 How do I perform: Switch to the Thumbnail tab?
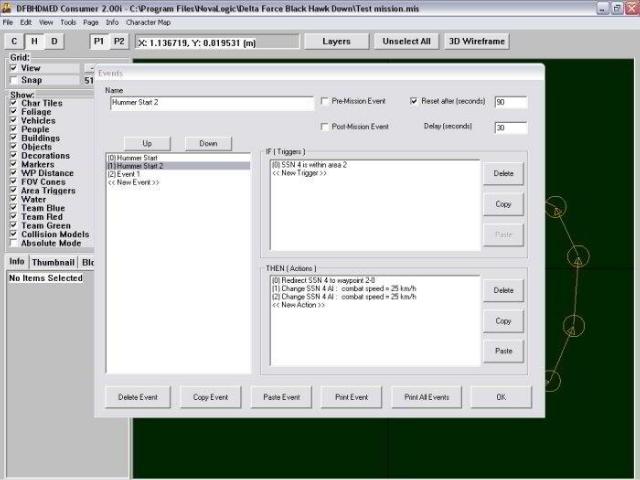53,262
